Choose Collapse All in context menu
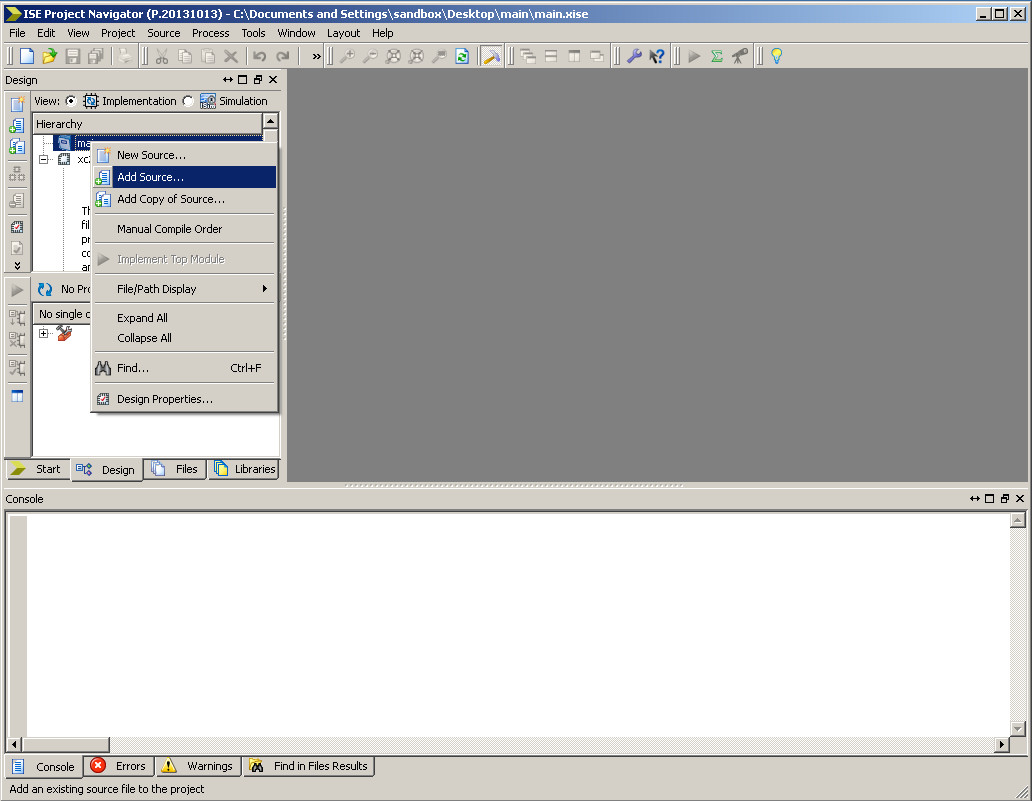 point(184,338)
